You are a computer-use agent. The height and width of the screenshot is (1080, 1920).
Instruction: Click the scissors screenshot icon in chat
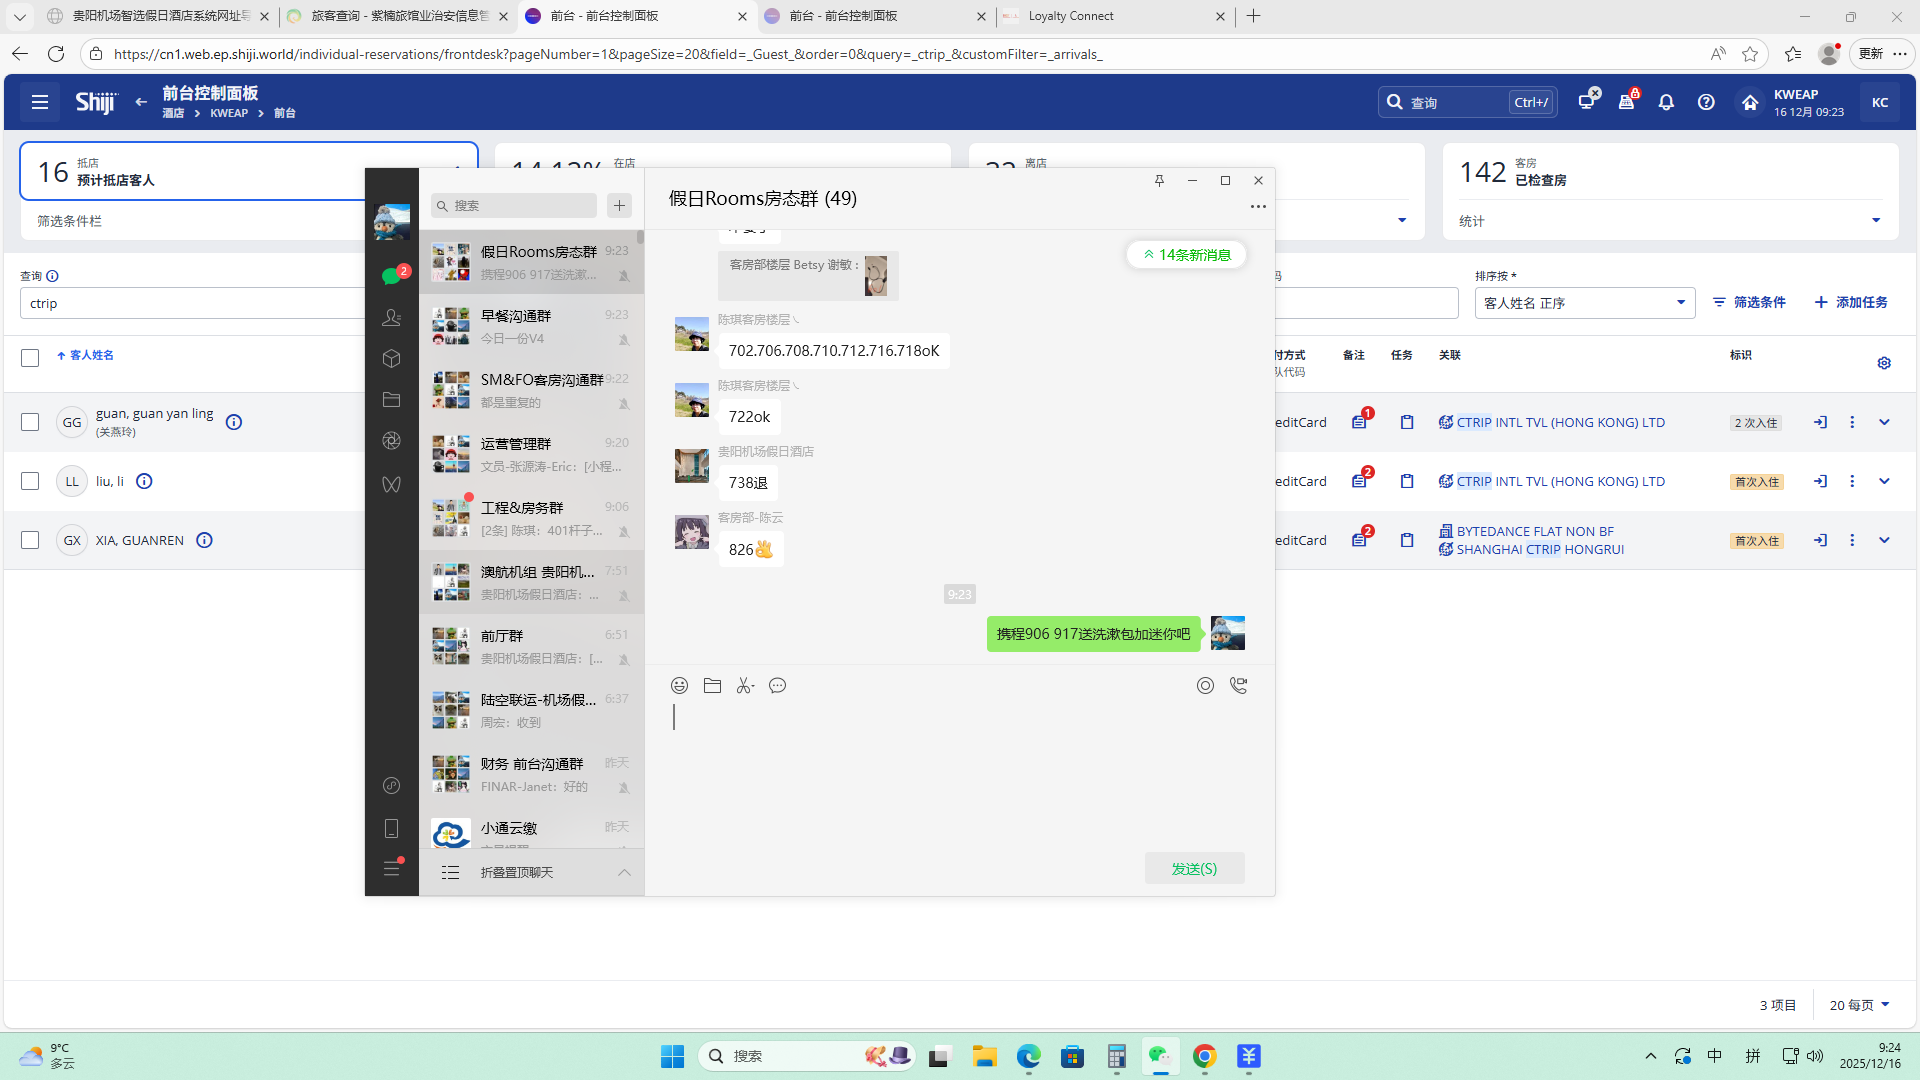pos(745,685)
